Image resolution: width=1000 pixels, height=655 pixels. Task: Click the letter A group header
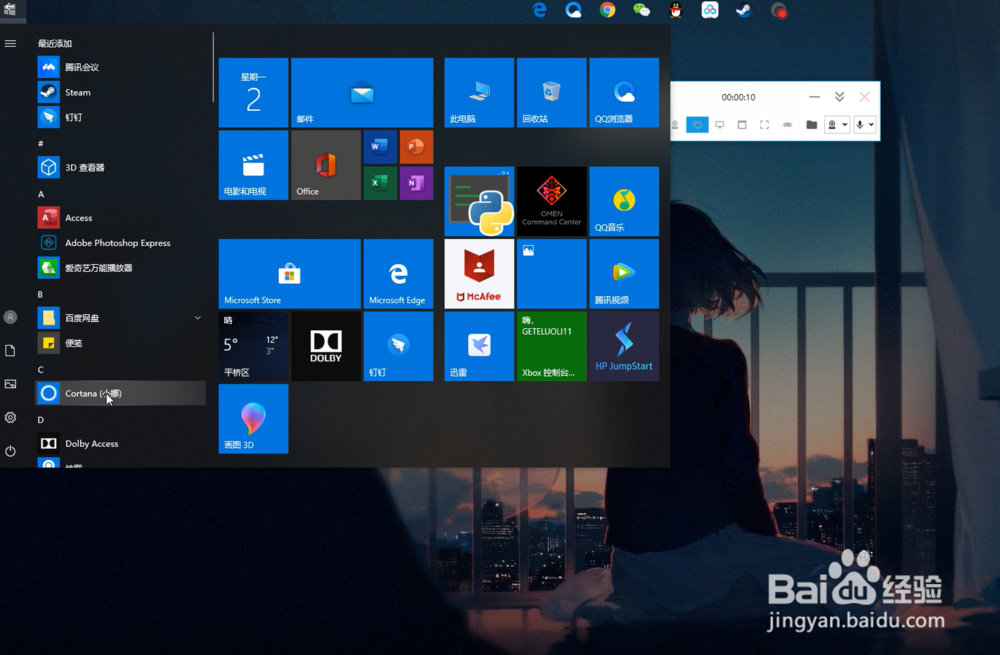[41, 194]
